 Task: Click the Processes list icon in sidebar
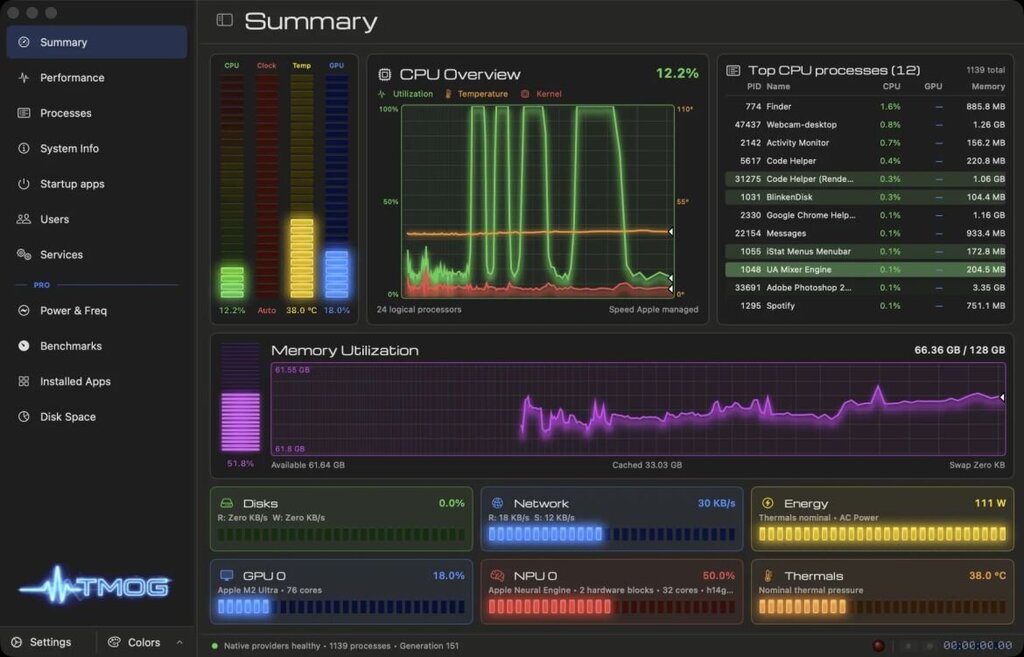(24, 113)
